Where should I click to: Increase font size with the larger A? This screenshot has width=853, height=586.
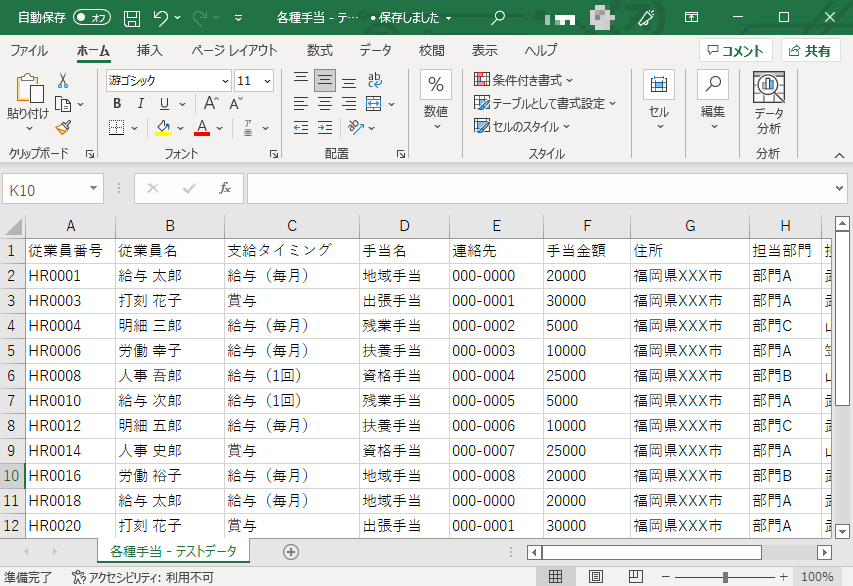[211, 104]
